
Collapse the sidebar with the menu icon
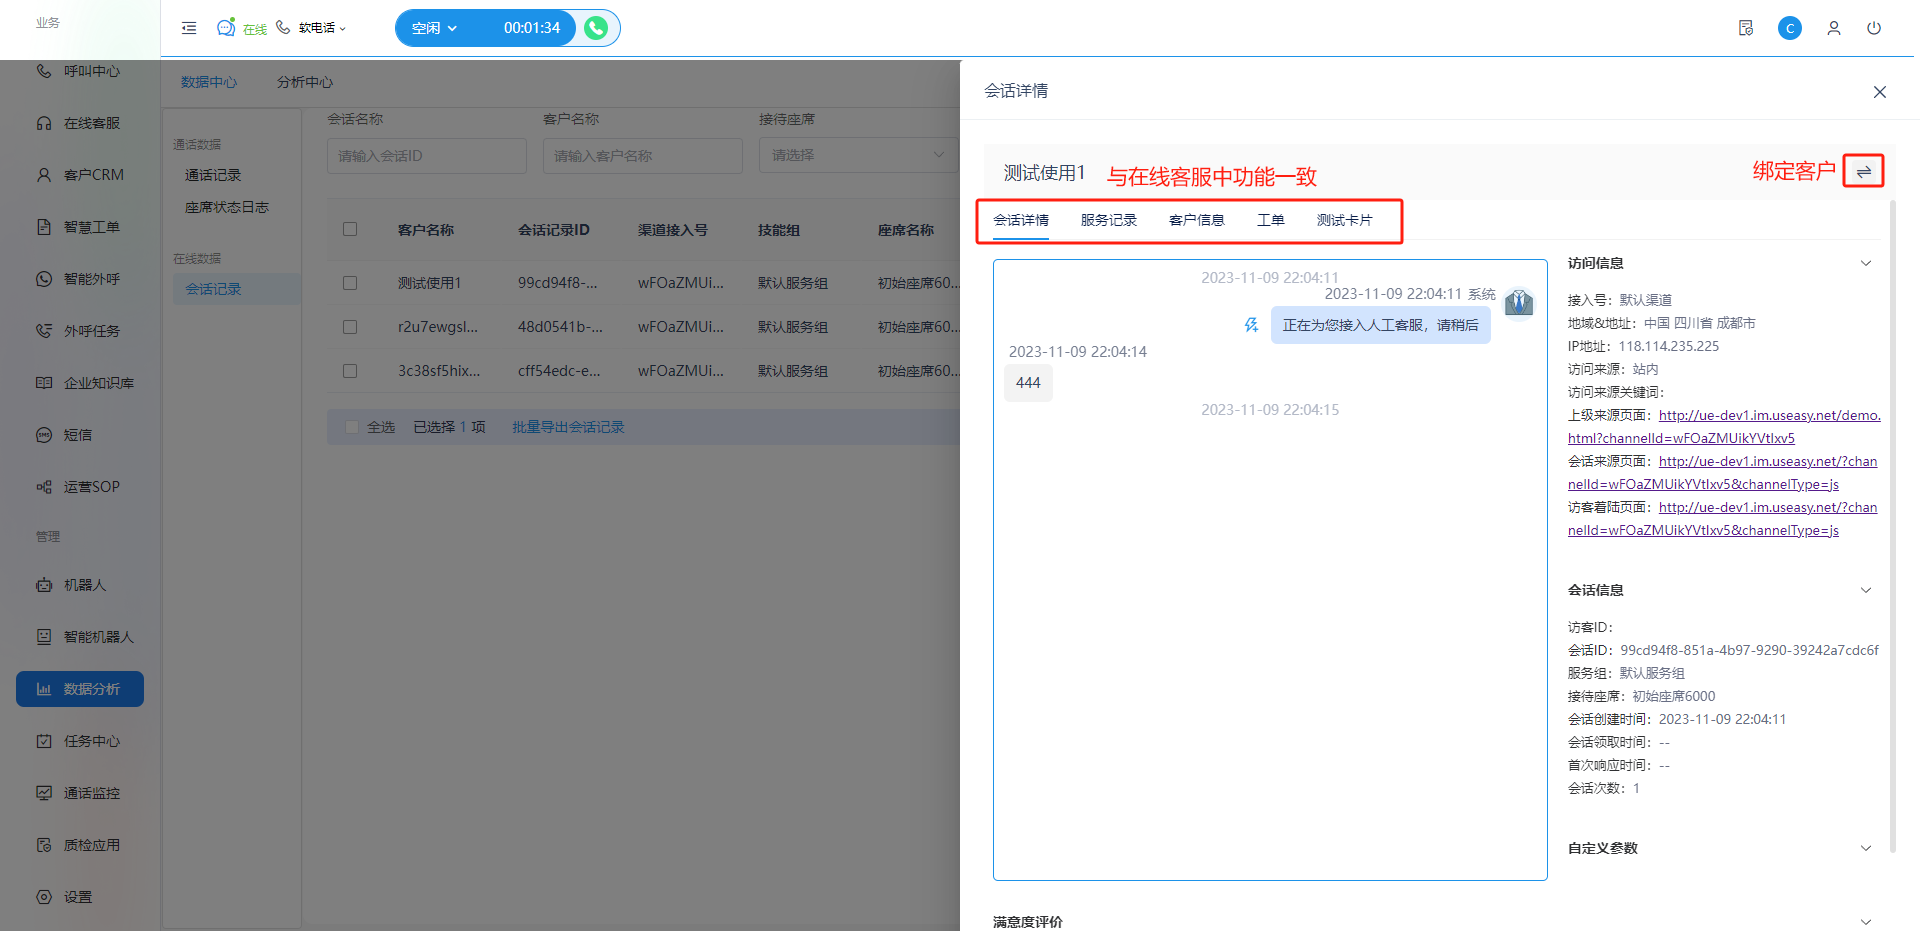click(x=189, y=28)
